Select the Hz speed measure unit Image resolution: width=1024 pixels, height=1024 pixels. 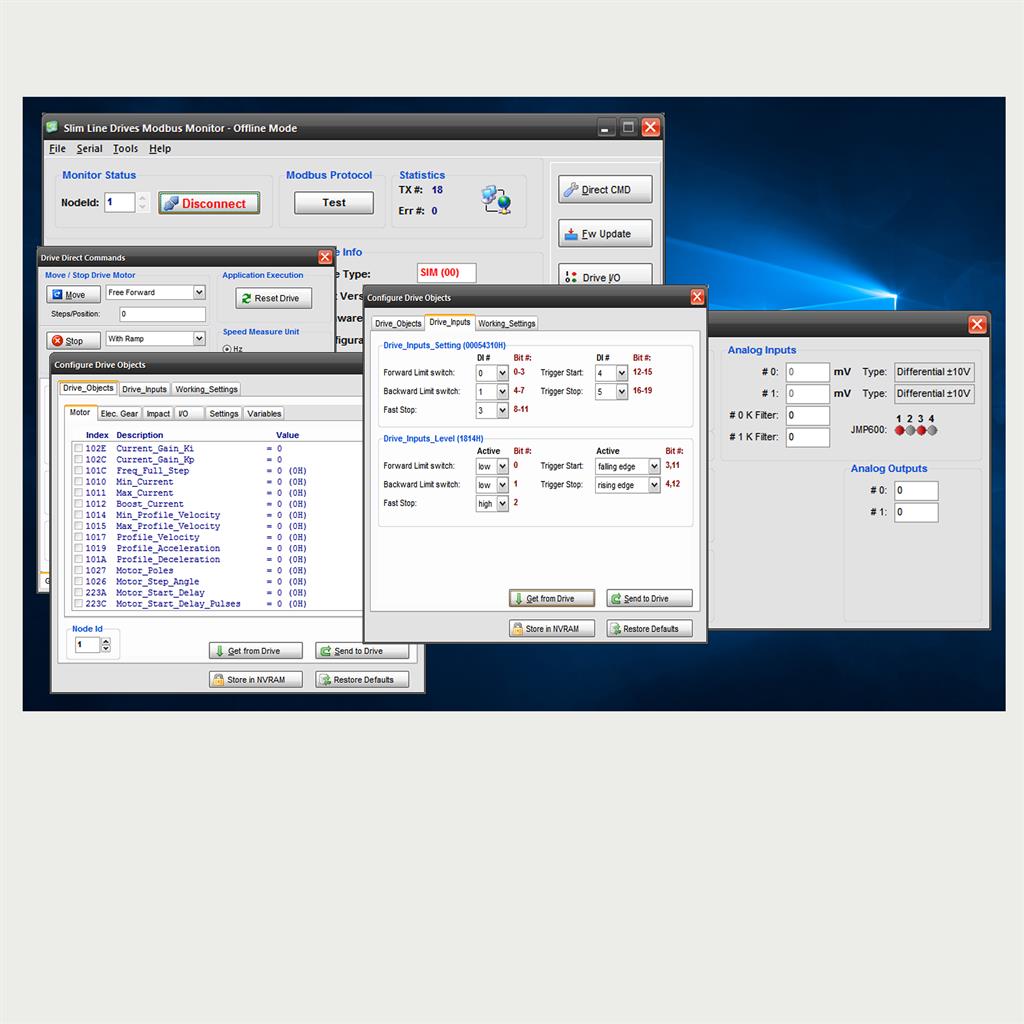[x=228, y=349]
